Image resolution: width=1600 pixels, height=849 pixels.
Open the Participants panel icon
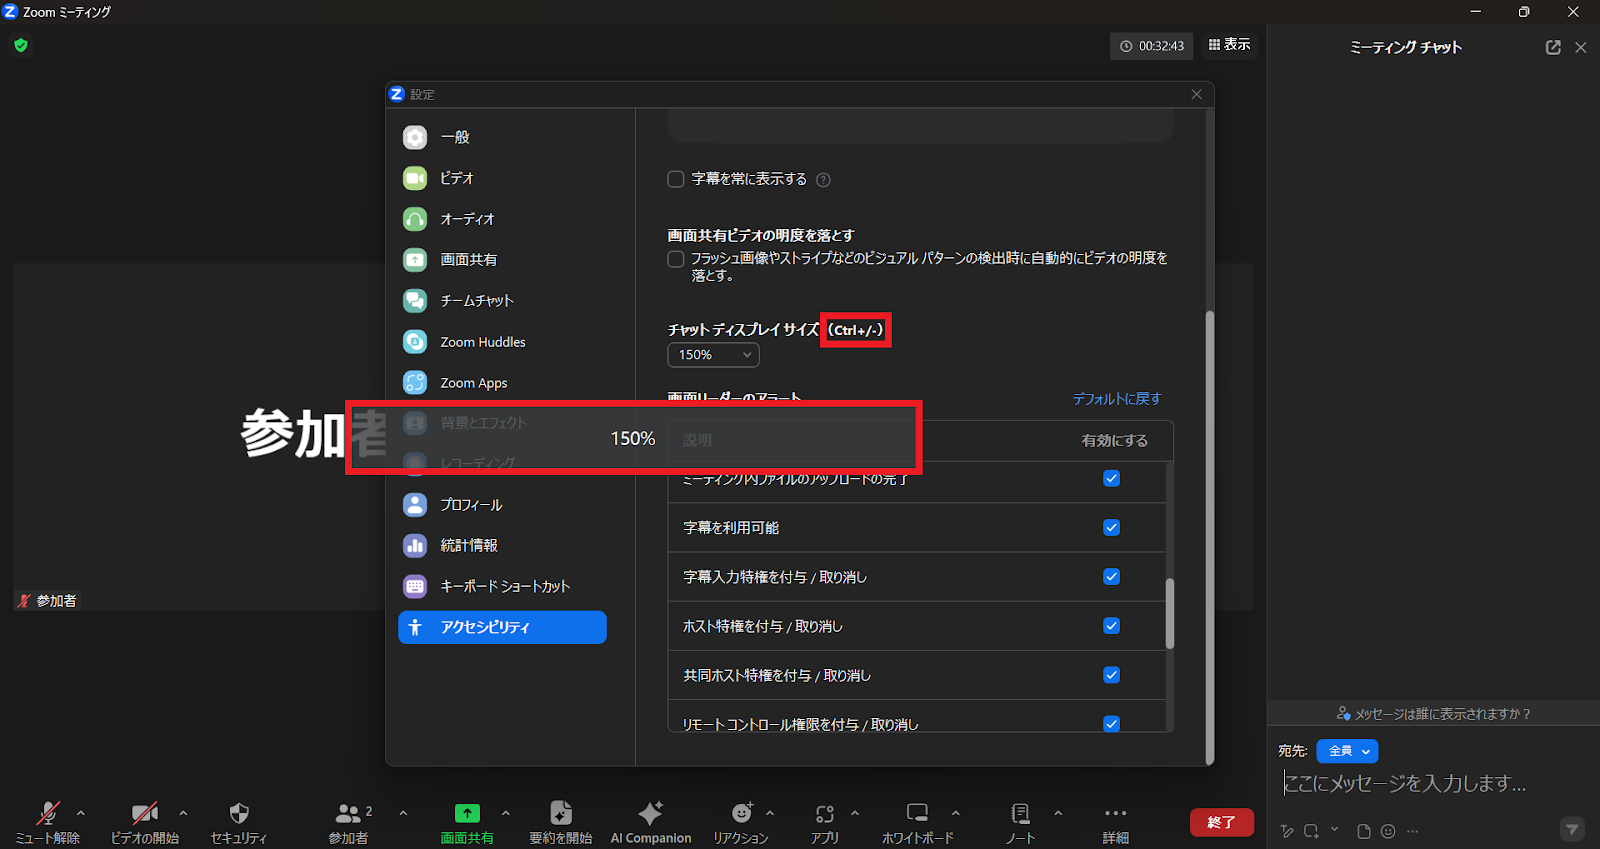pos(348,813)
